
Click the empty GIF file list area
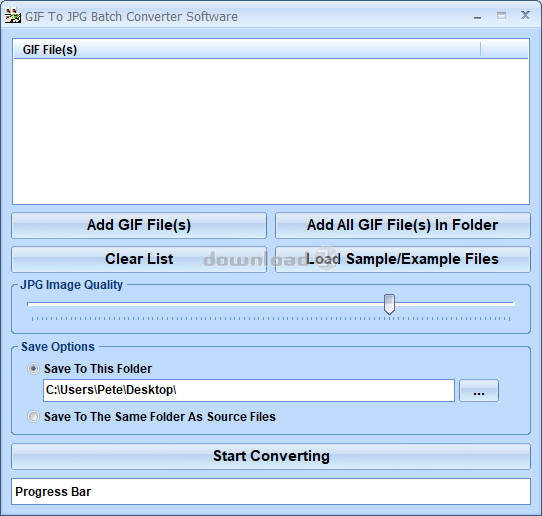[271, 131]
